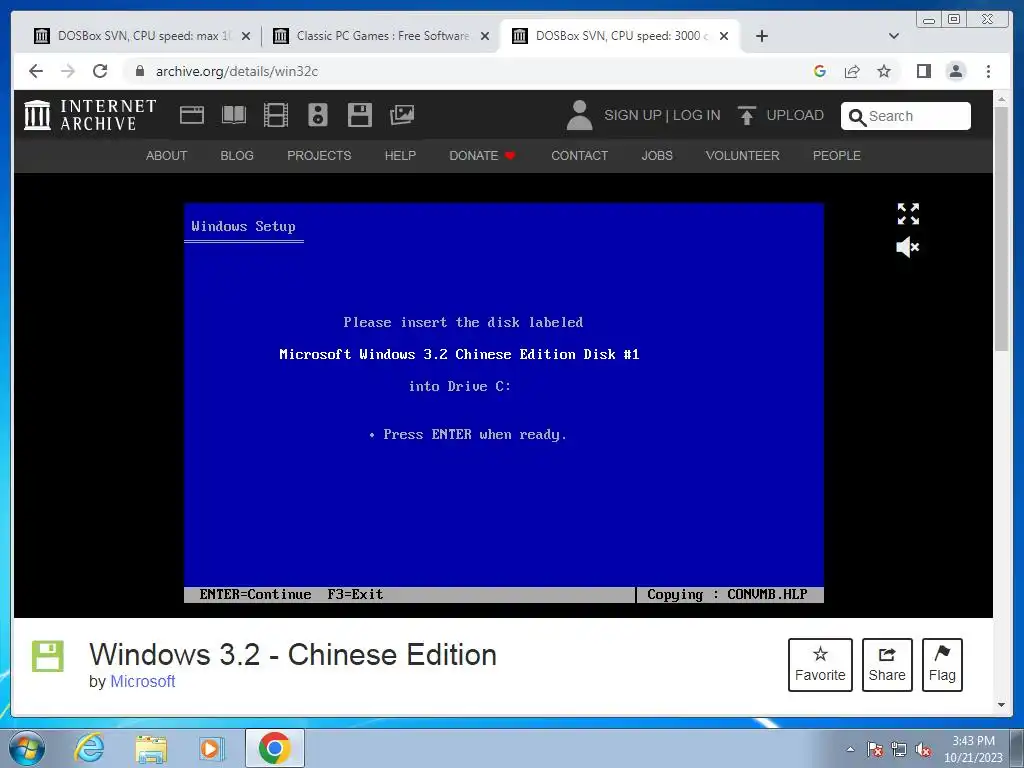The image size is (1024, 768).
Task: Click volume muted tray icon
Action: [923, 749]
